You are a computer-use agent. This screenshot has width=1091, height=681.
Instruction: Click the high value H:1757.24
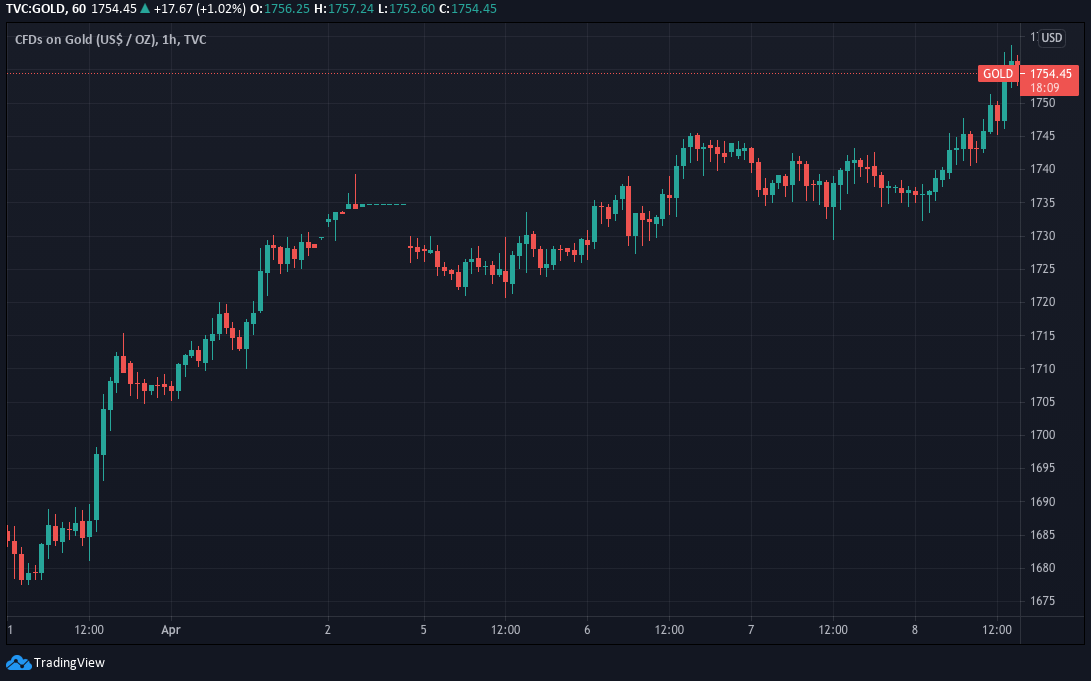(x=344, y=9)
